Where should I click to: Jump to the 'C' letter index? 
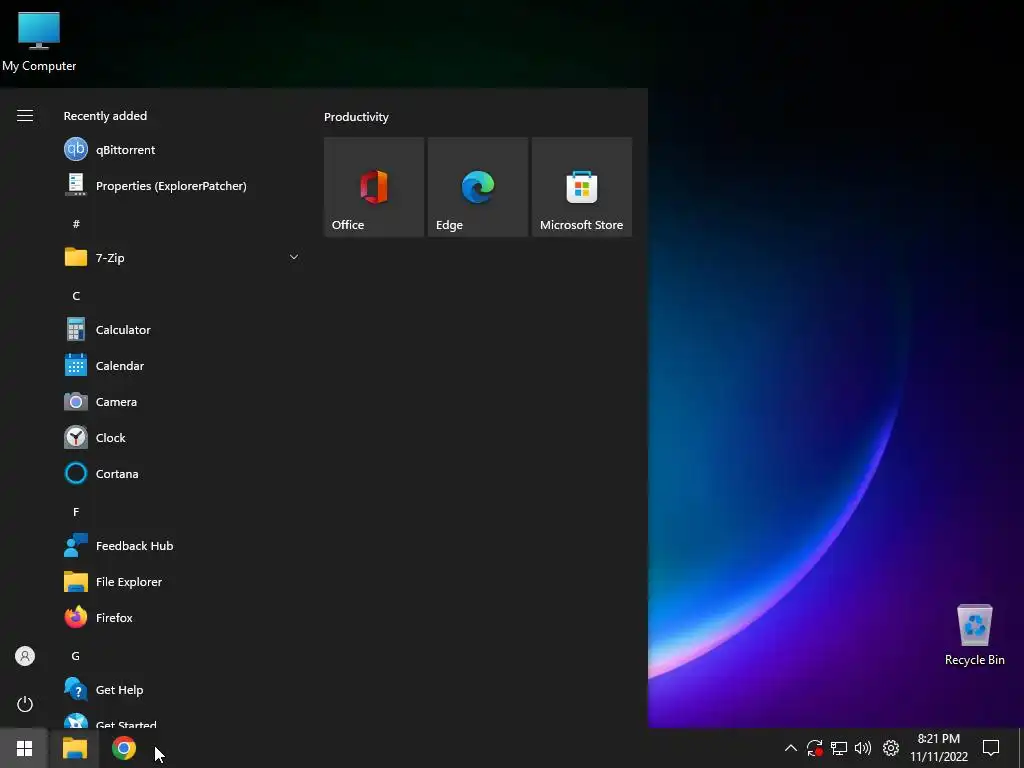point(76,296)
